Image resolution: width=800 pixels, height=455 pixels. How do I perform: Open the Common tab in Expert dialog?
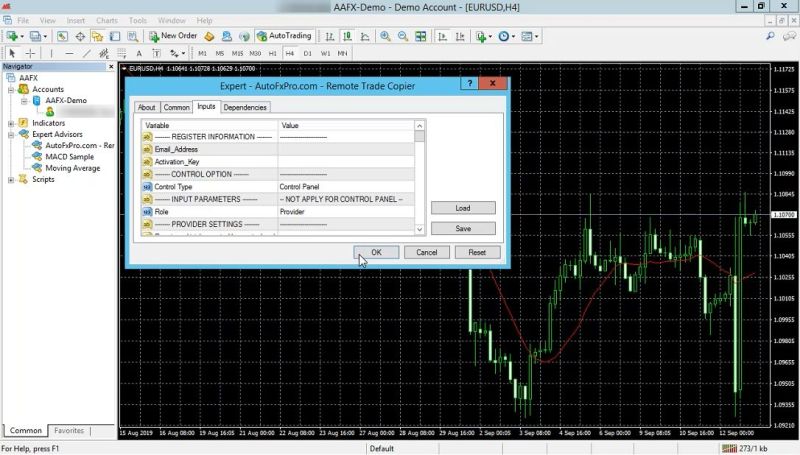(x=177, y=107)
